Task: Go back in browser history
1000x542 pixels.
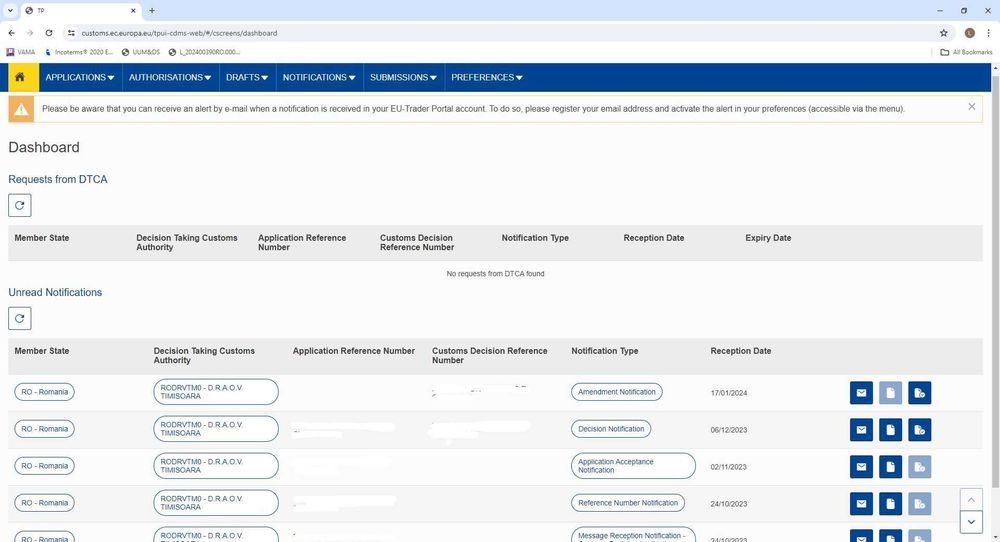Action: pos(11,33)
